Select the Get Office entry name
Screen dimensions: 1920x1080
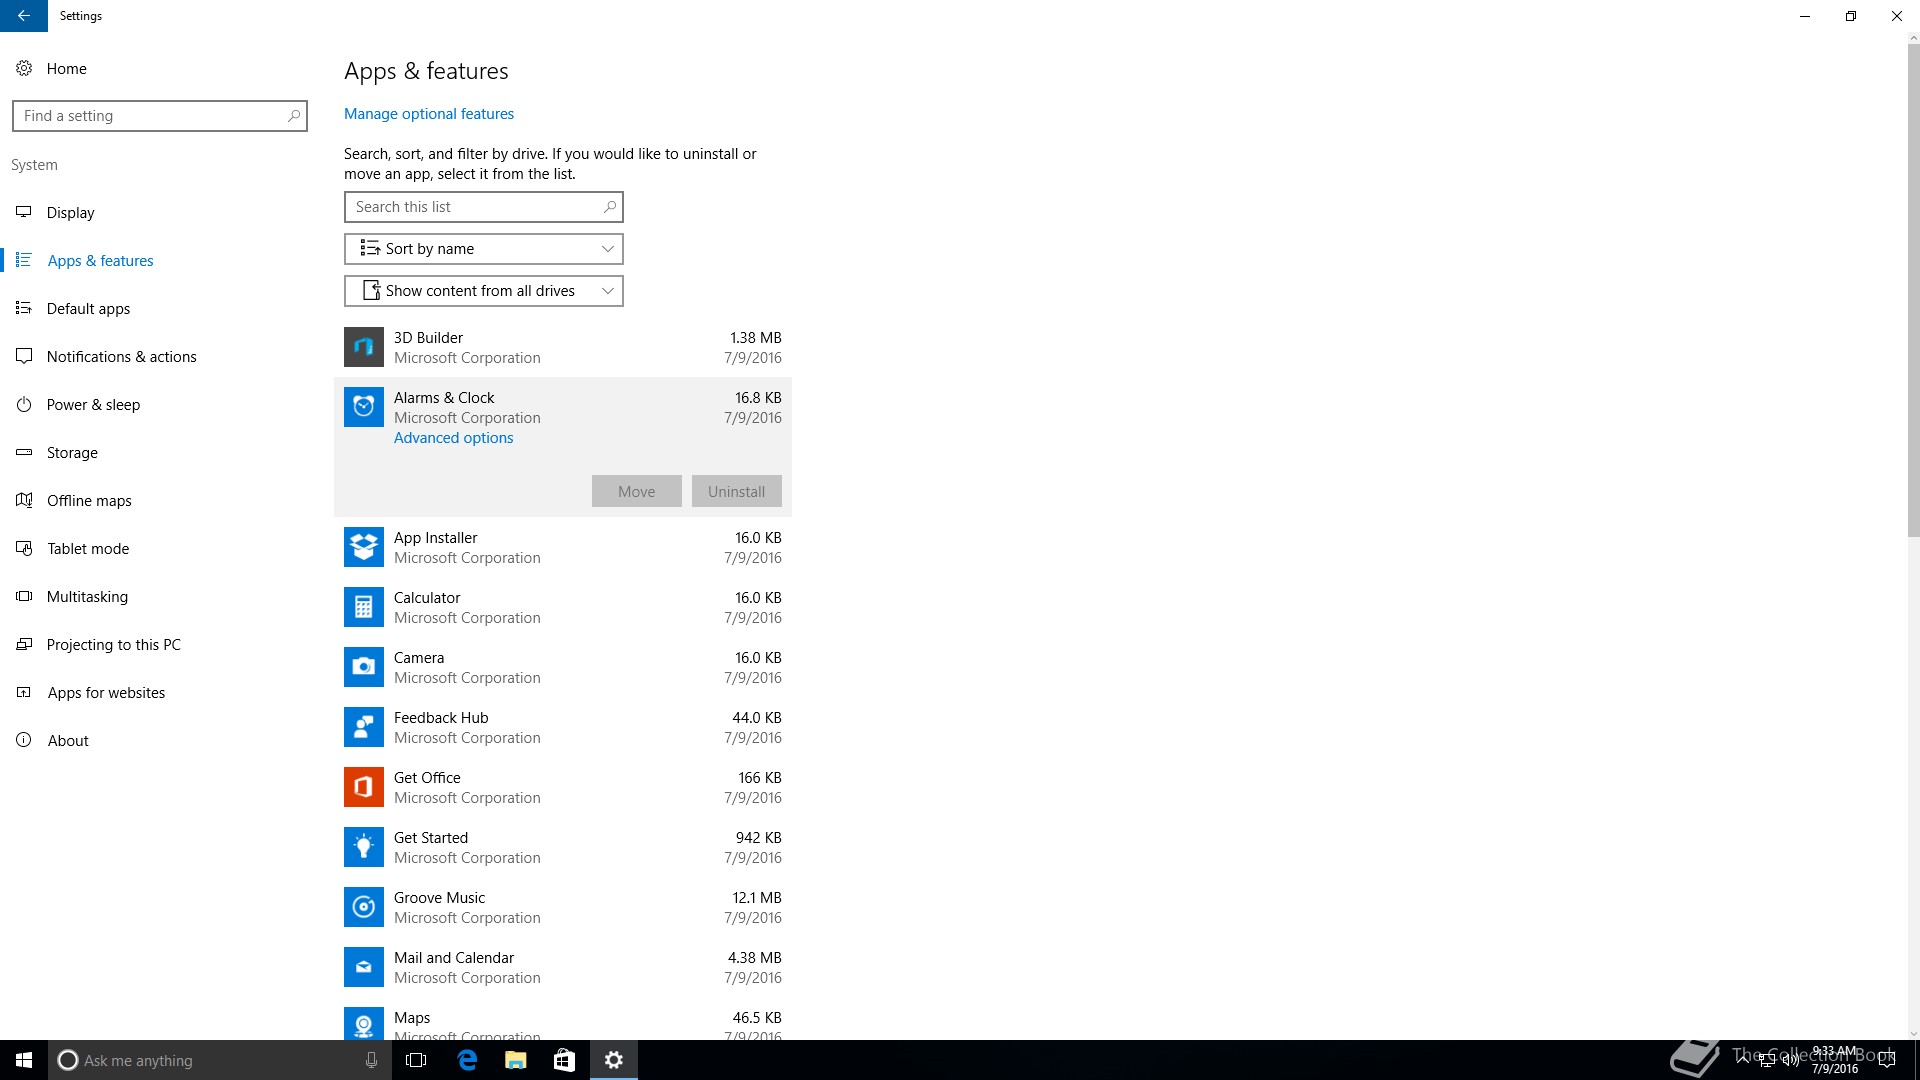[x=427, y=778]
